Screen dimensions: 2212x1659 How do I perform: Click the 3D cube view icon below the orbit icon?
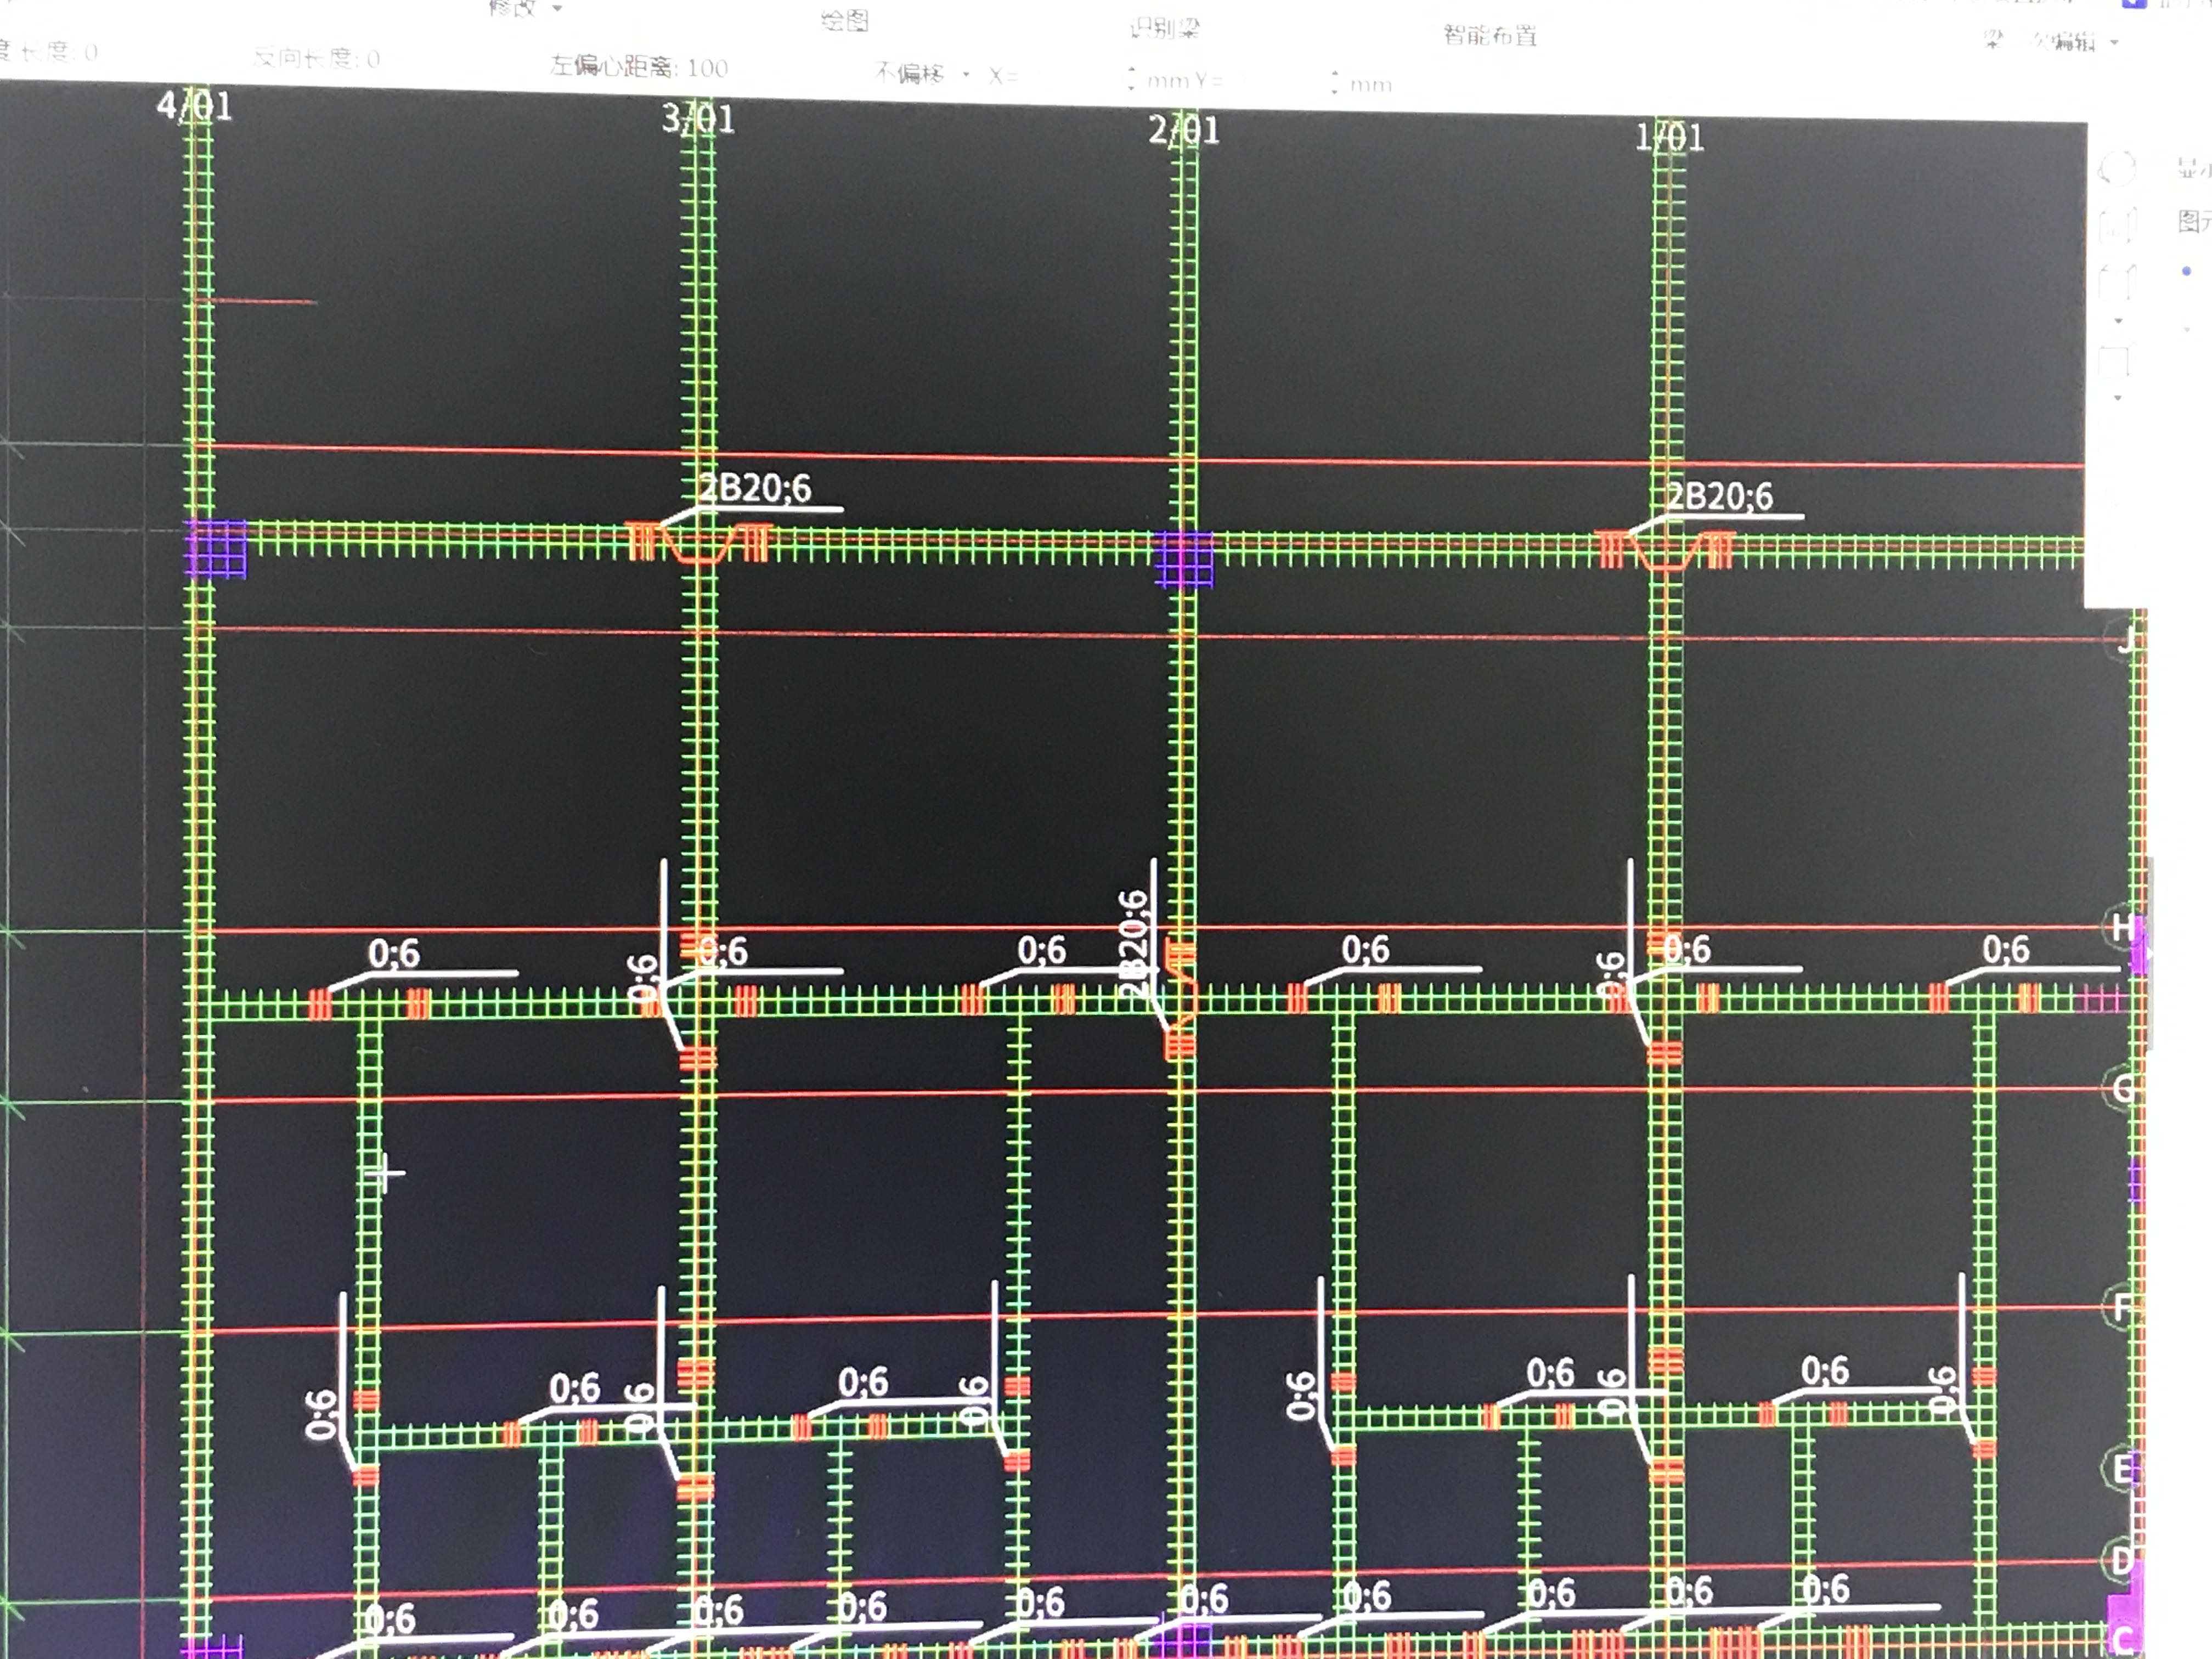(x=2117, y=226)
